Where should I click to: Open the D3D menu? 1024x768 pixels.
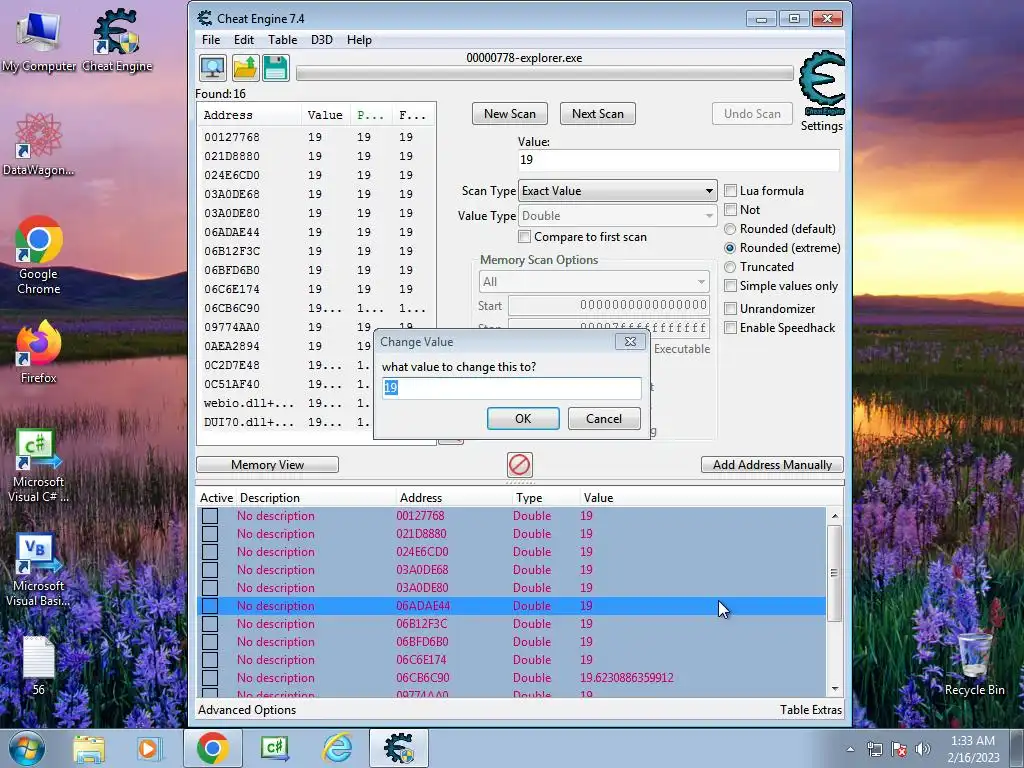point(321,40)
